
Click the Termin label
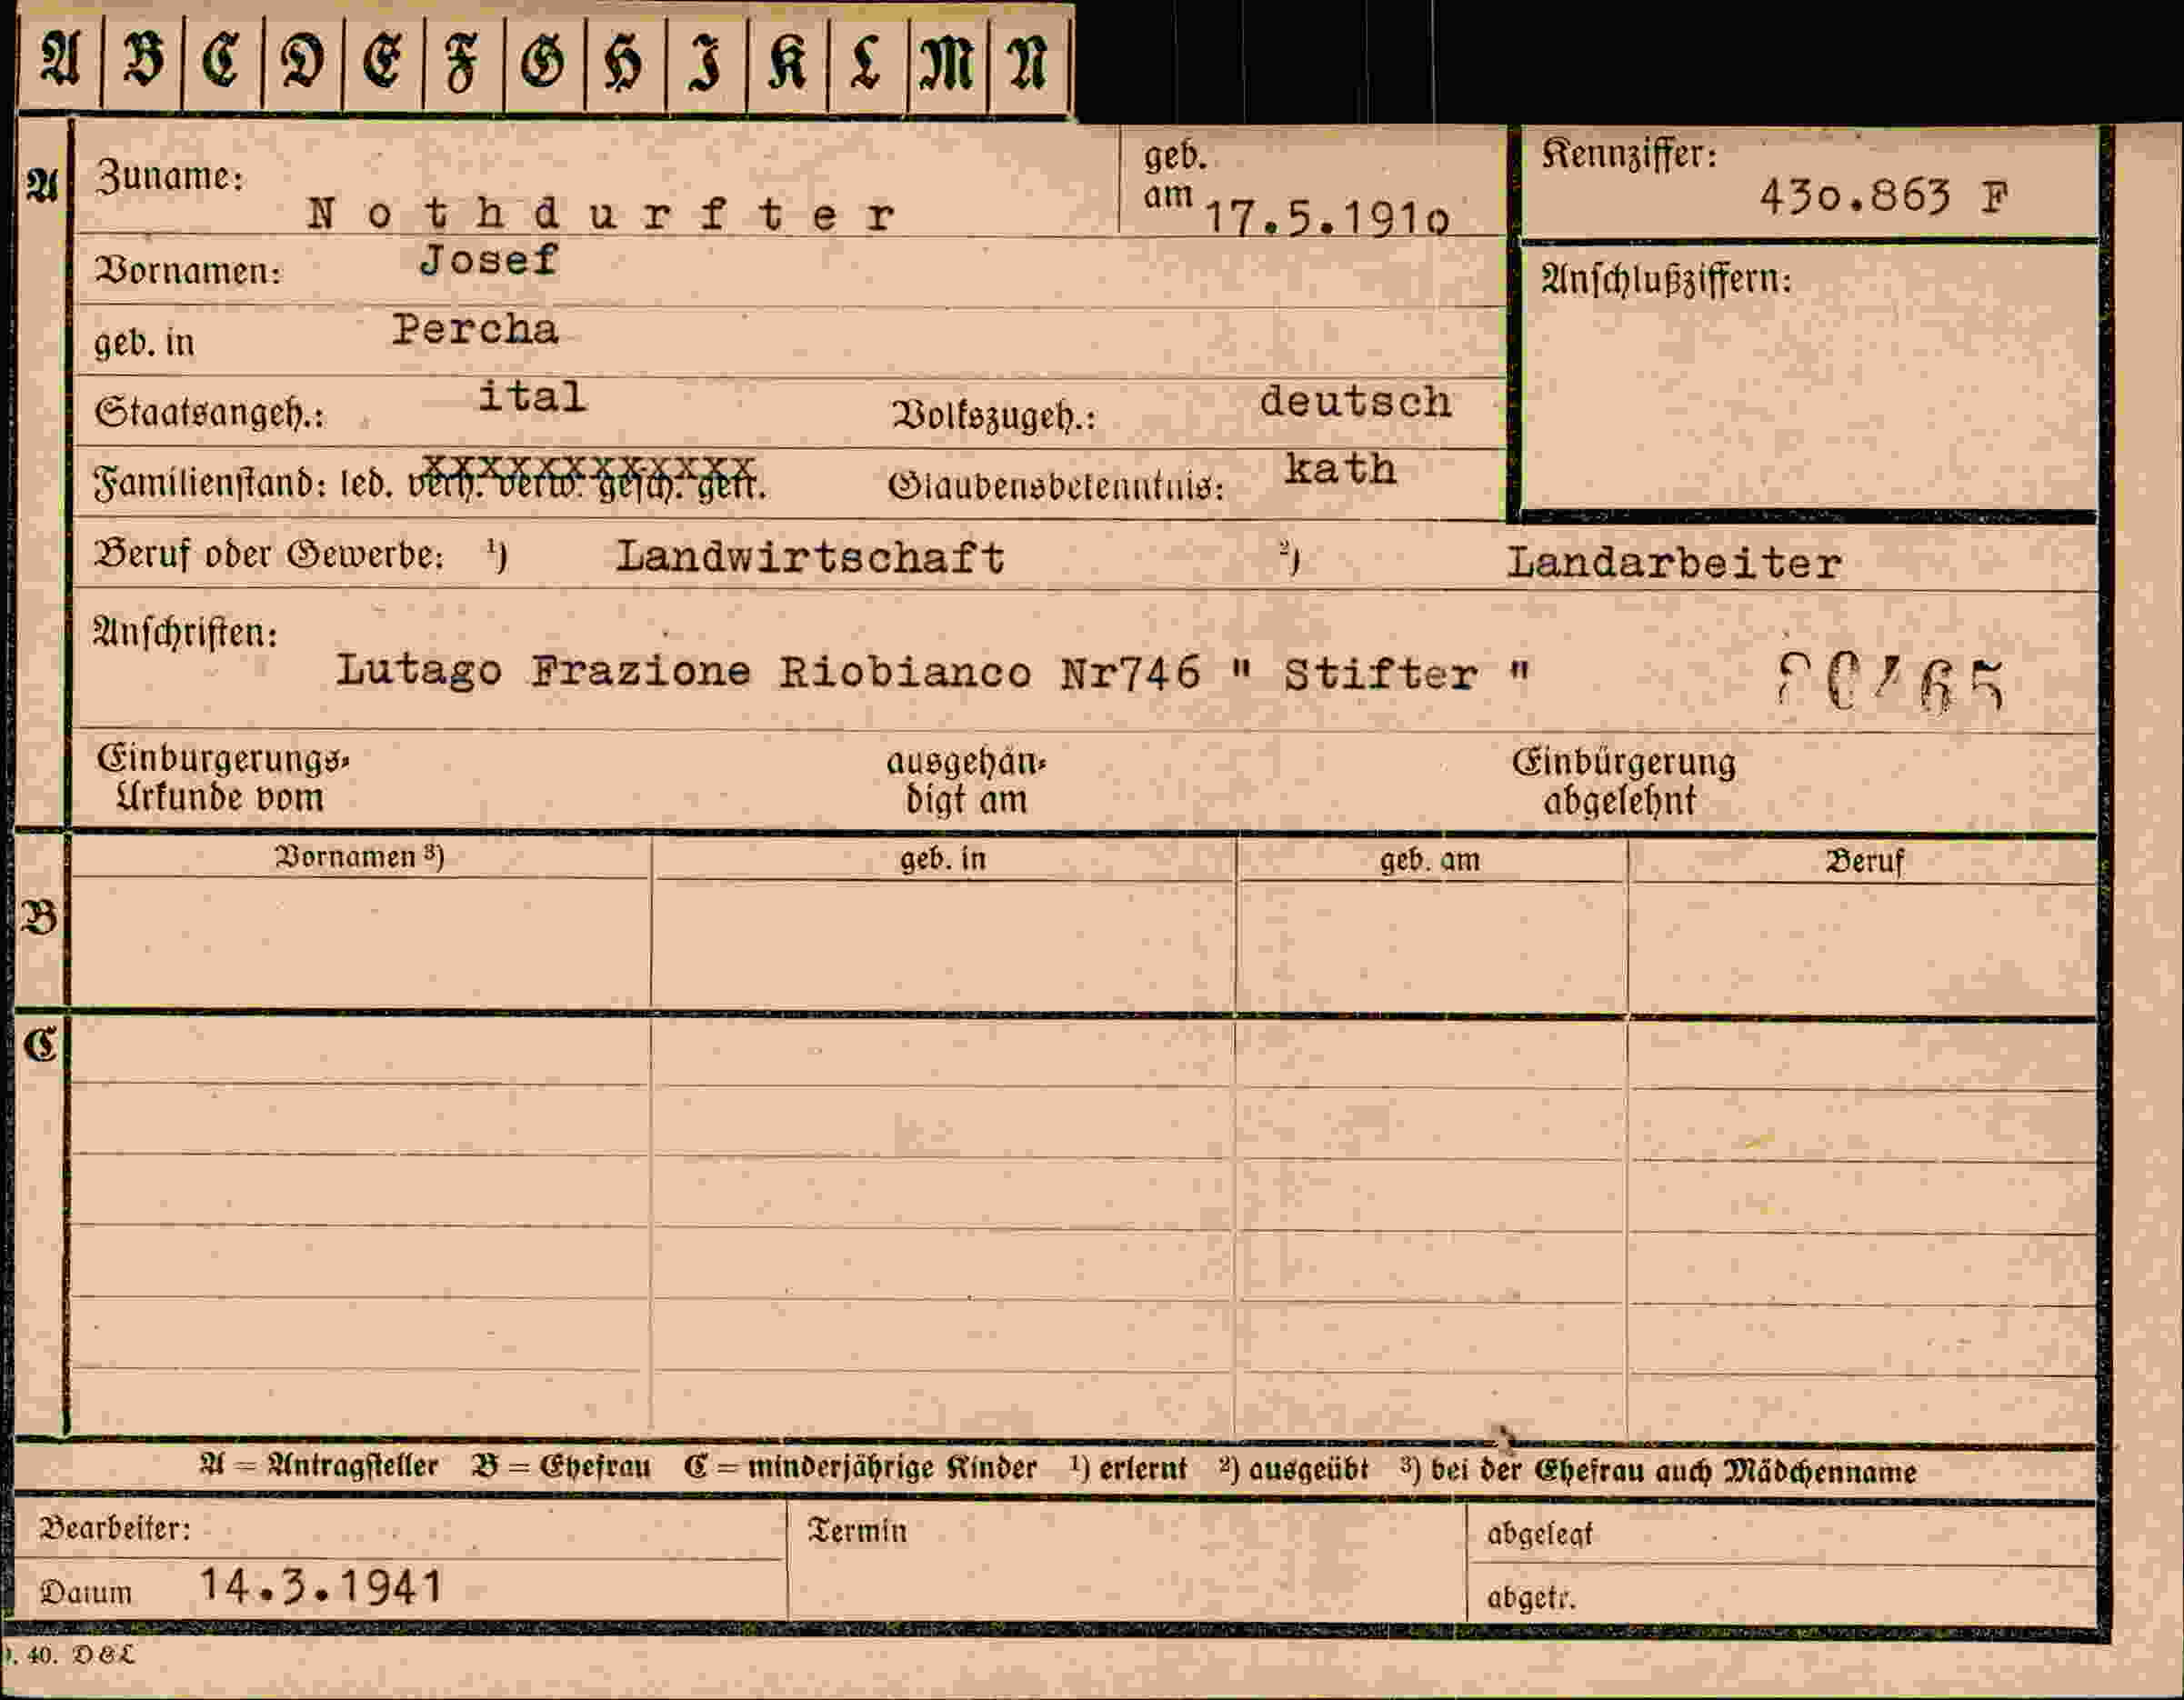coord(857,1530)
